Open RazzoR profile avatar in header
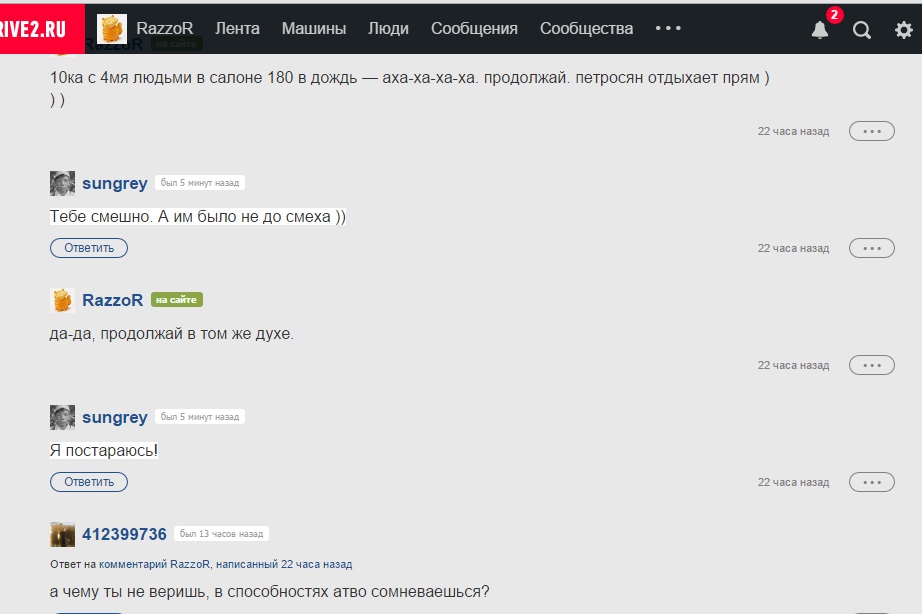Image resolution: width=922 pixels, height=614 pixels. coord(112,28)
